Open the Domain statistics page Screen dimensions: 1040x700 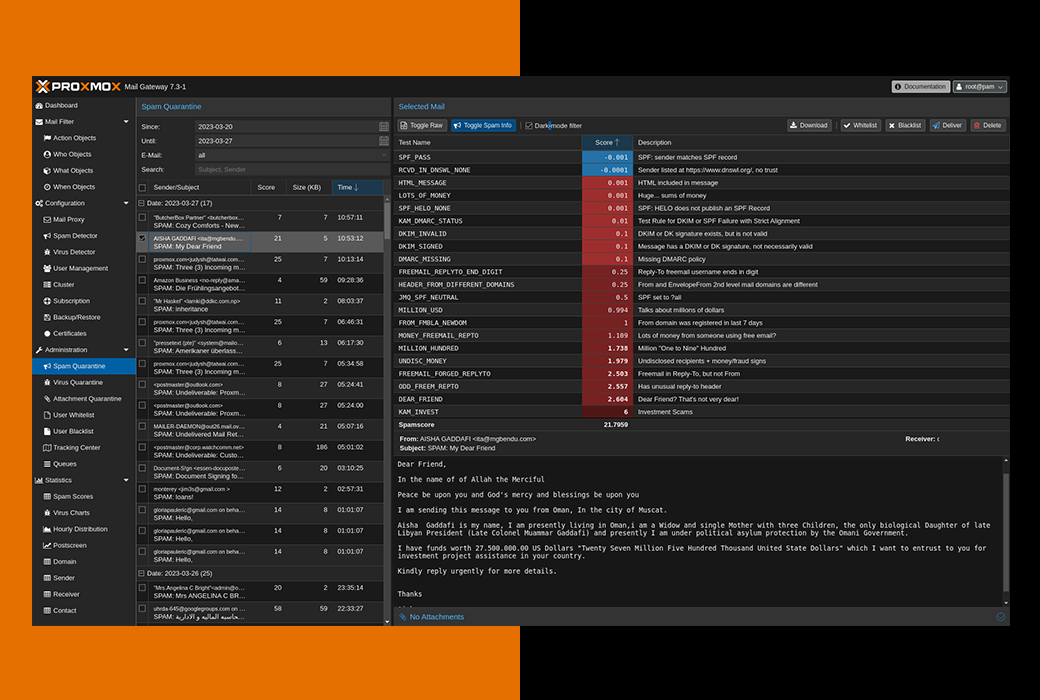click(64, 562)
